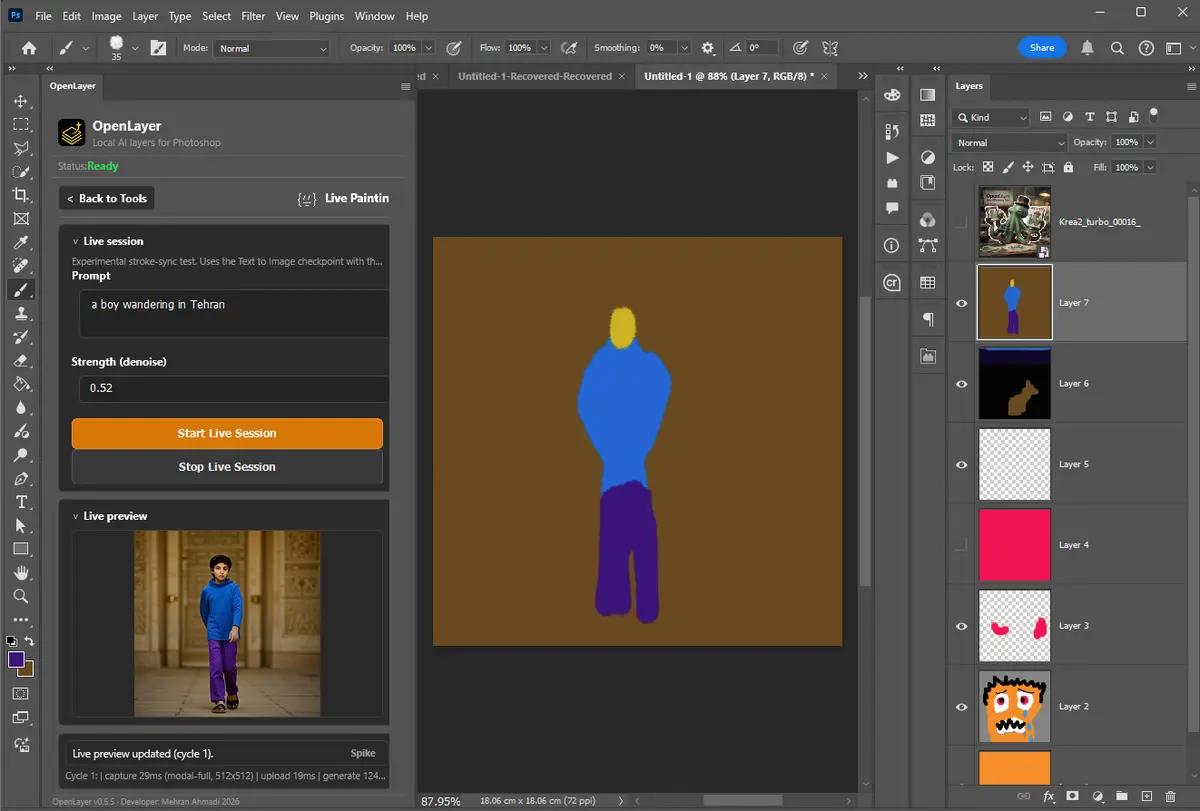This screenshot has height=811, width=1200.
Task: Click Start Live Session button
Action: (227, 433)
